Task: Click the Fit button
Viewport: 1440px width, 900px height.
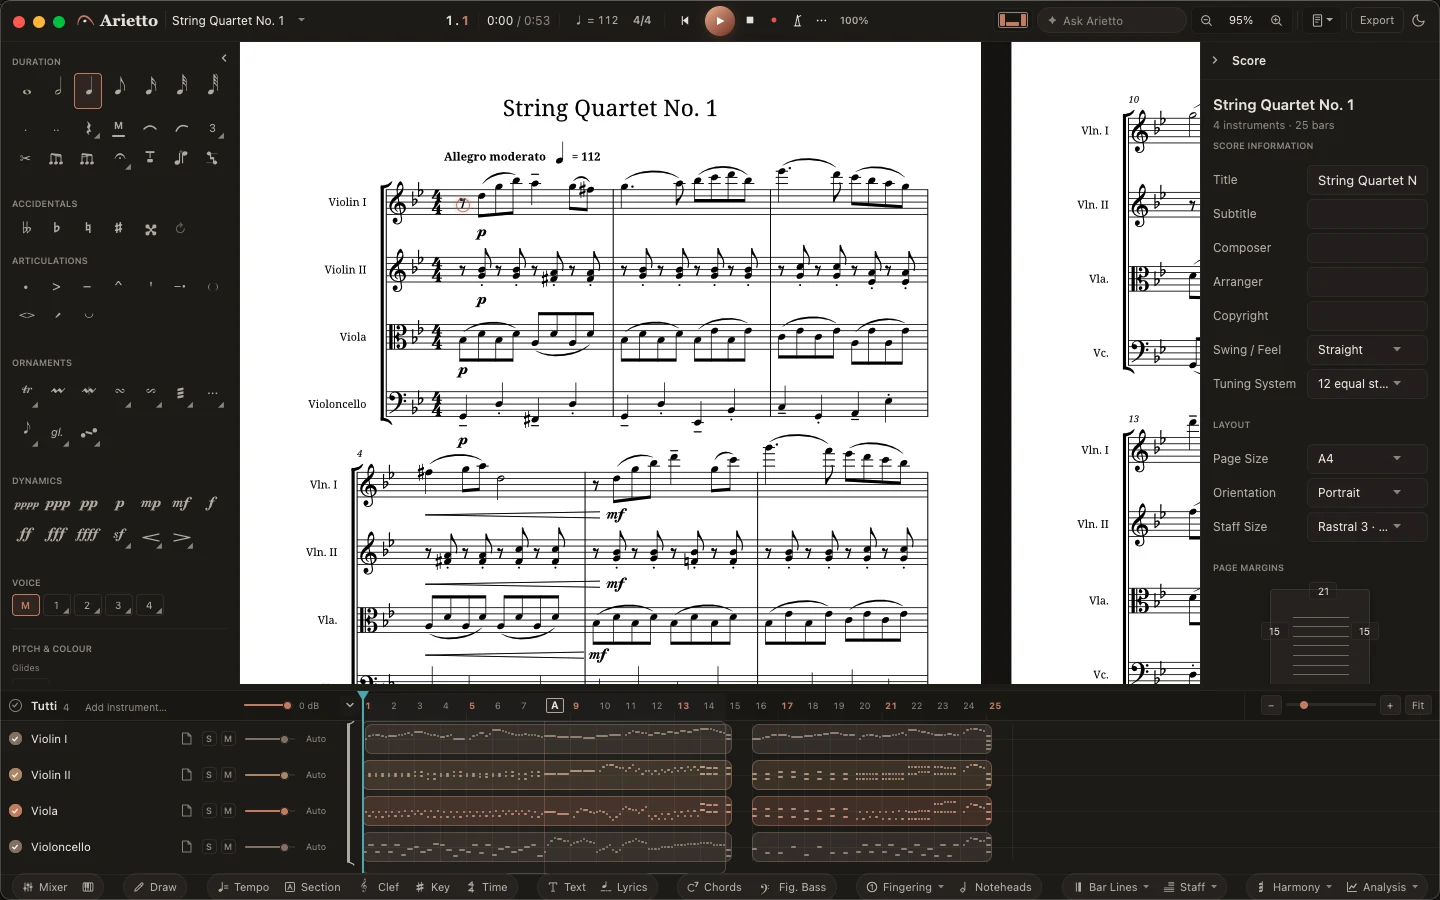Action: [1418, 706]
